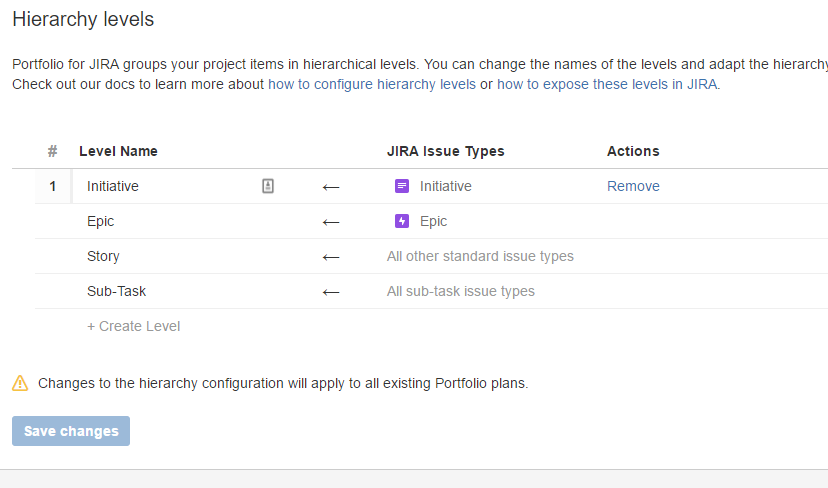Open 'how to configure hierarchy levels' docs

[371, 84]
